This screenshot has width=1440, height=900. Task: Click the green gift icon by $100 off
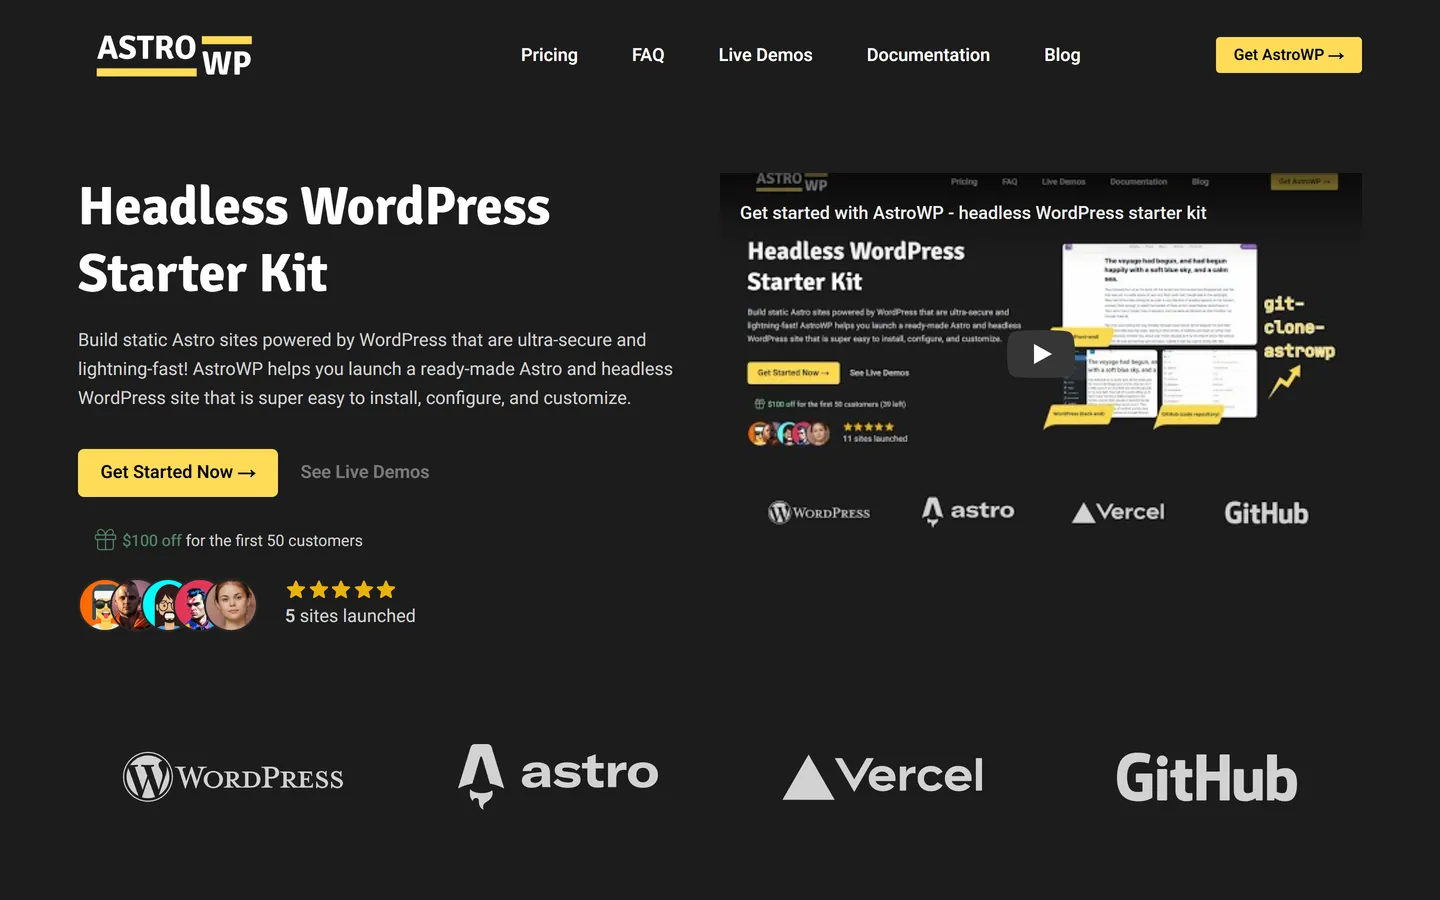[x=105, y=540]
